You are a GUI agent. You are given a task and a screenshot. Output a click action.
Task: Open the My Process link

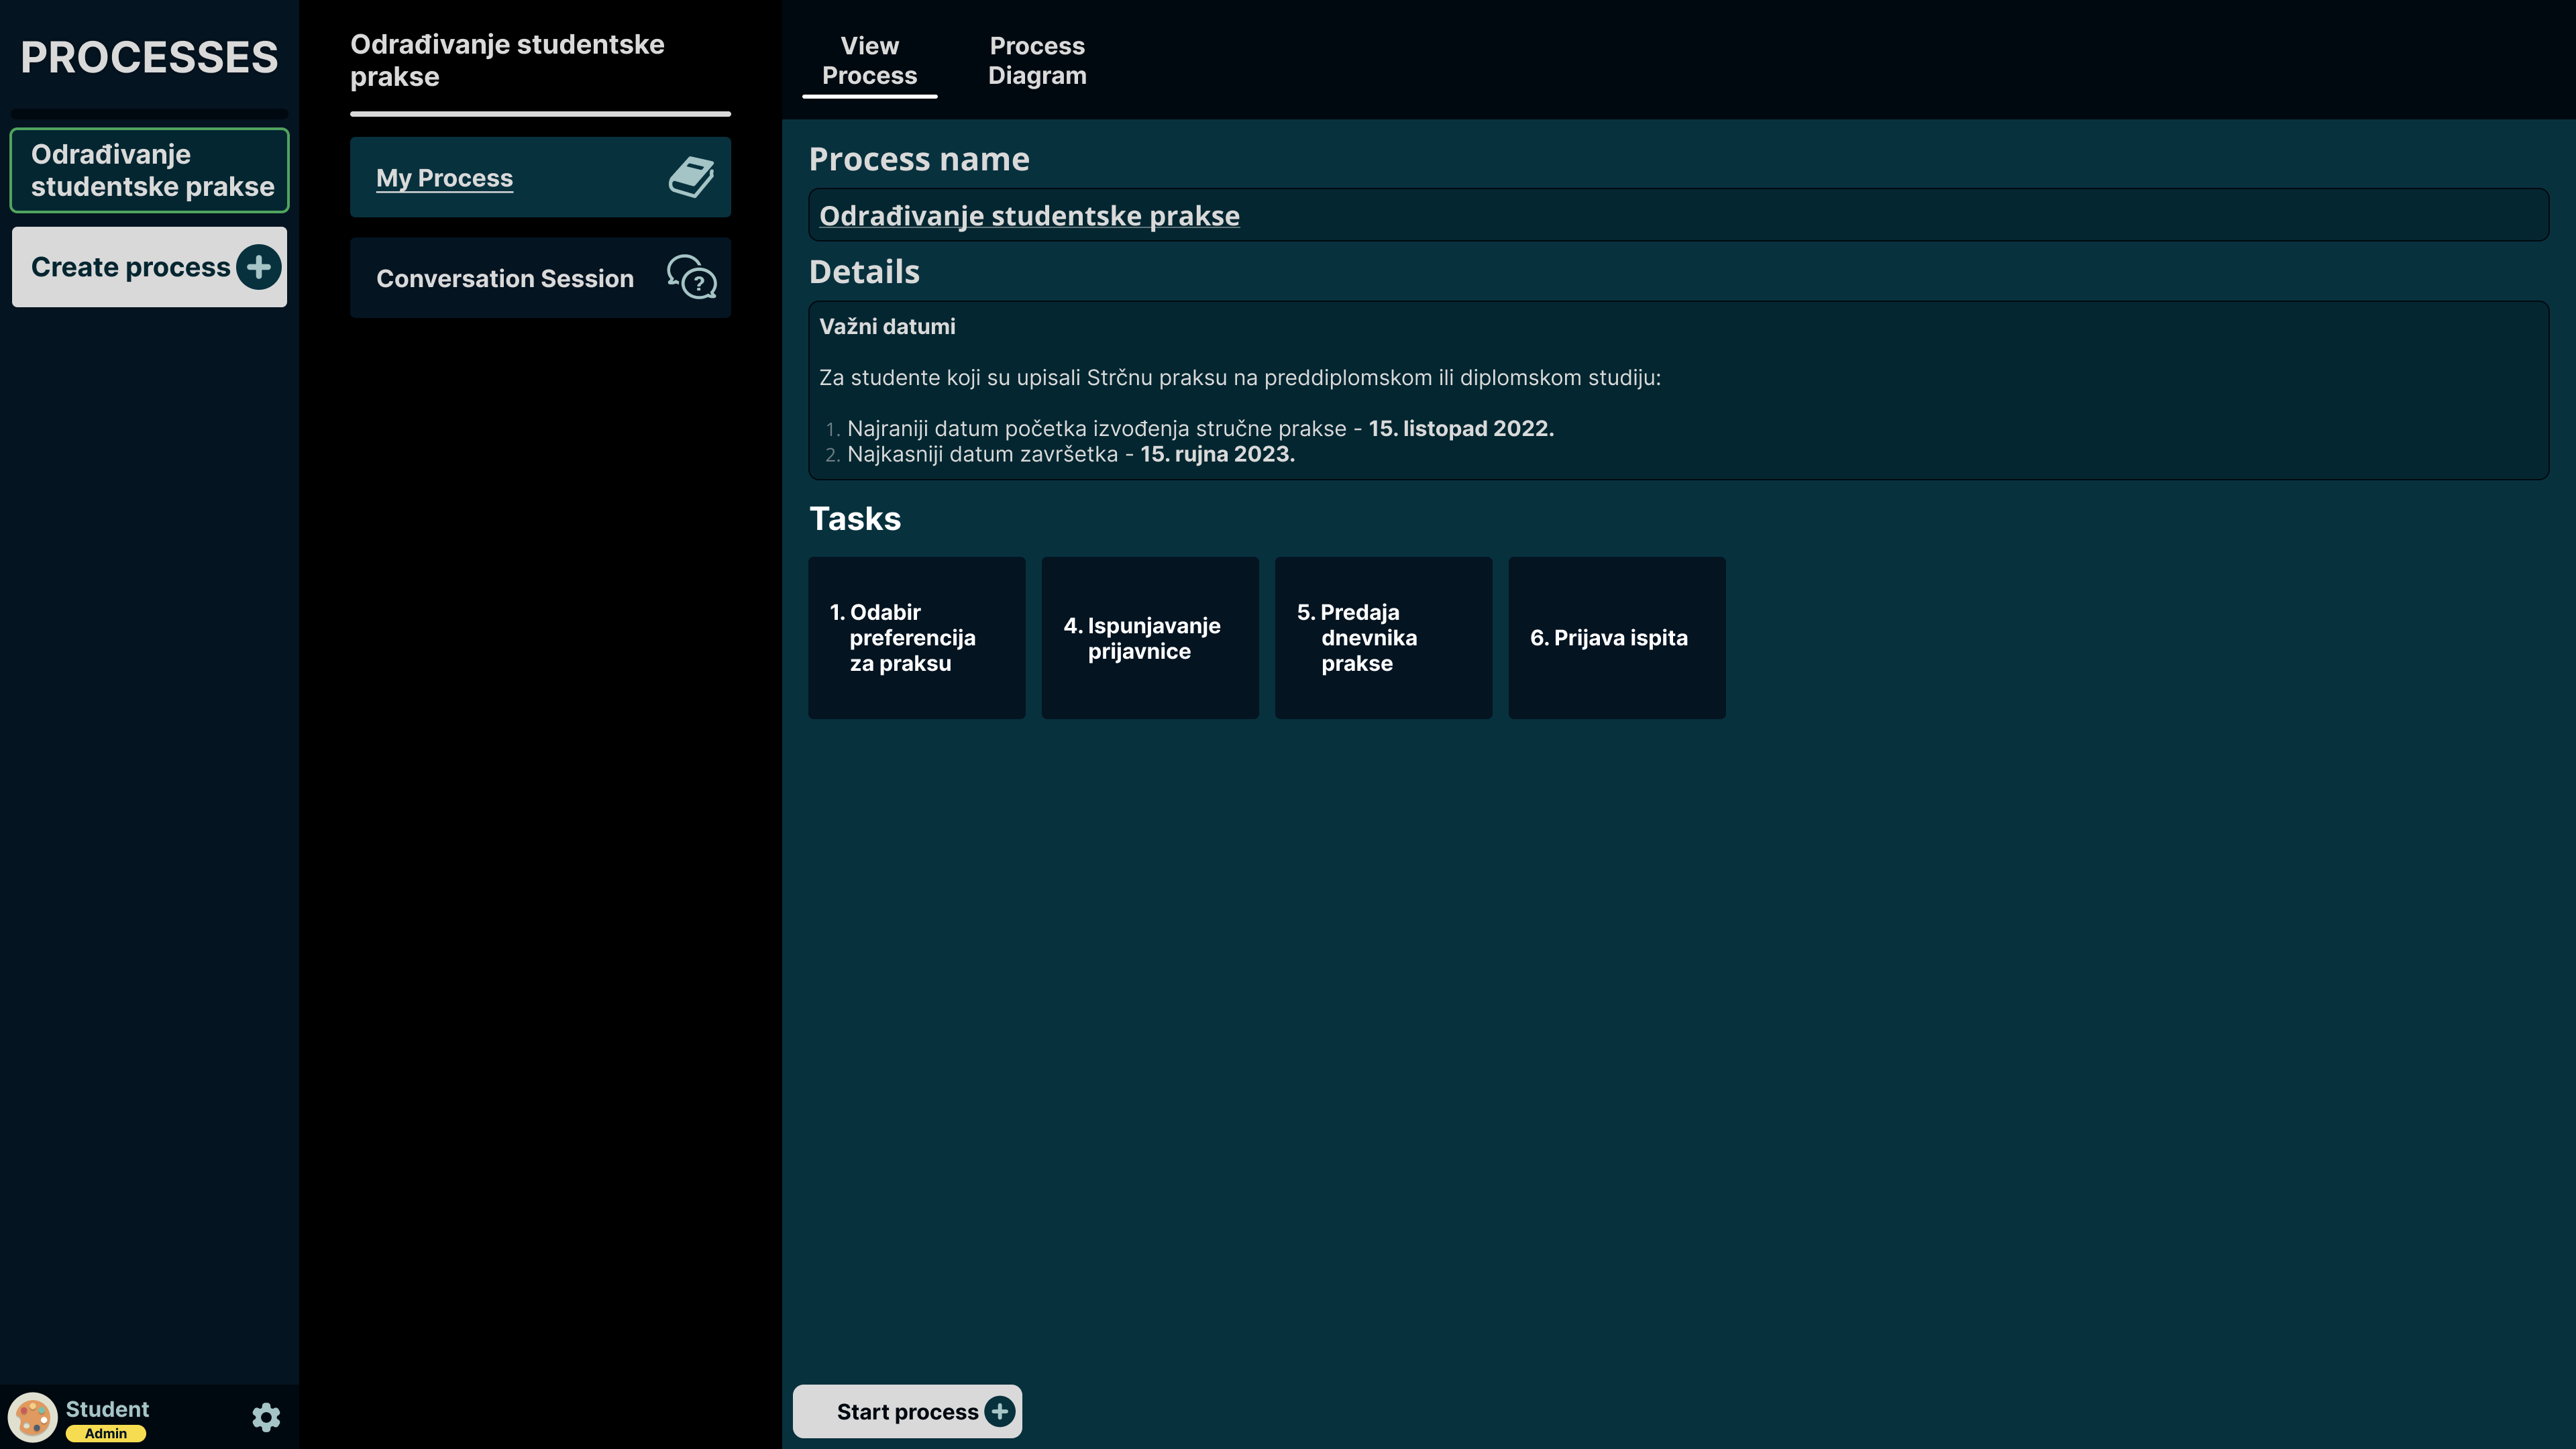pyautogui.click(x=445, y=178)
